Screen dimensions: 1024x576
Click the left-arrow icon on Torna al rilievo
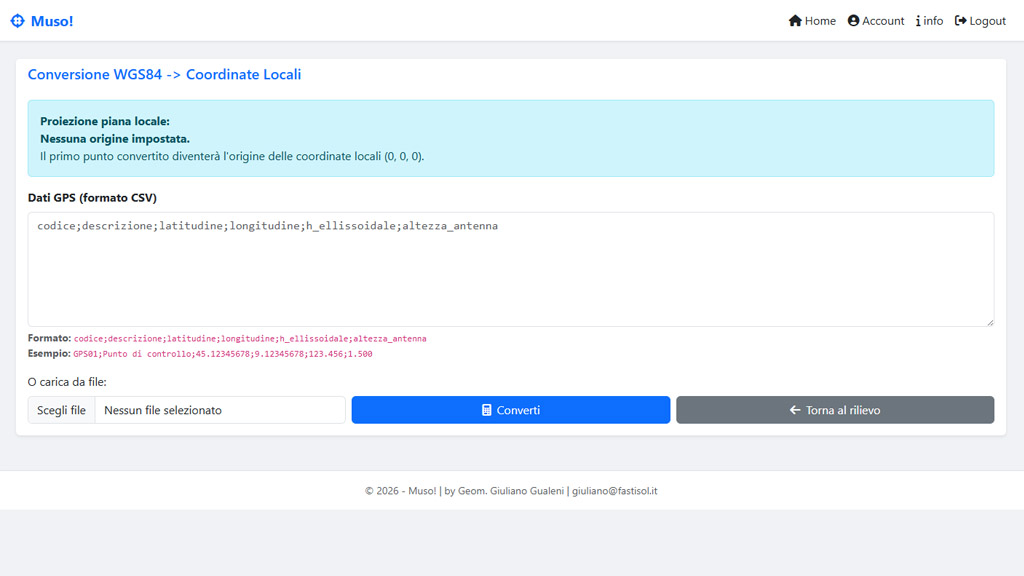point(795,410)
